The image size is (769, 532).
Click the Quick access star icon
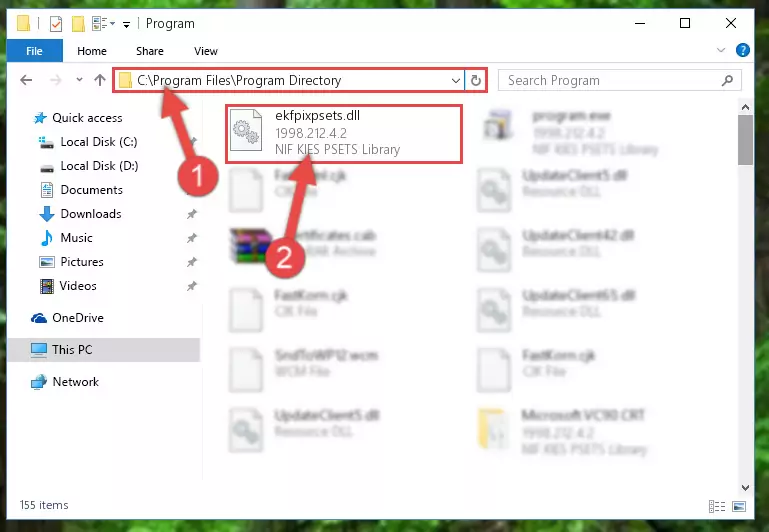coord(40,118)
